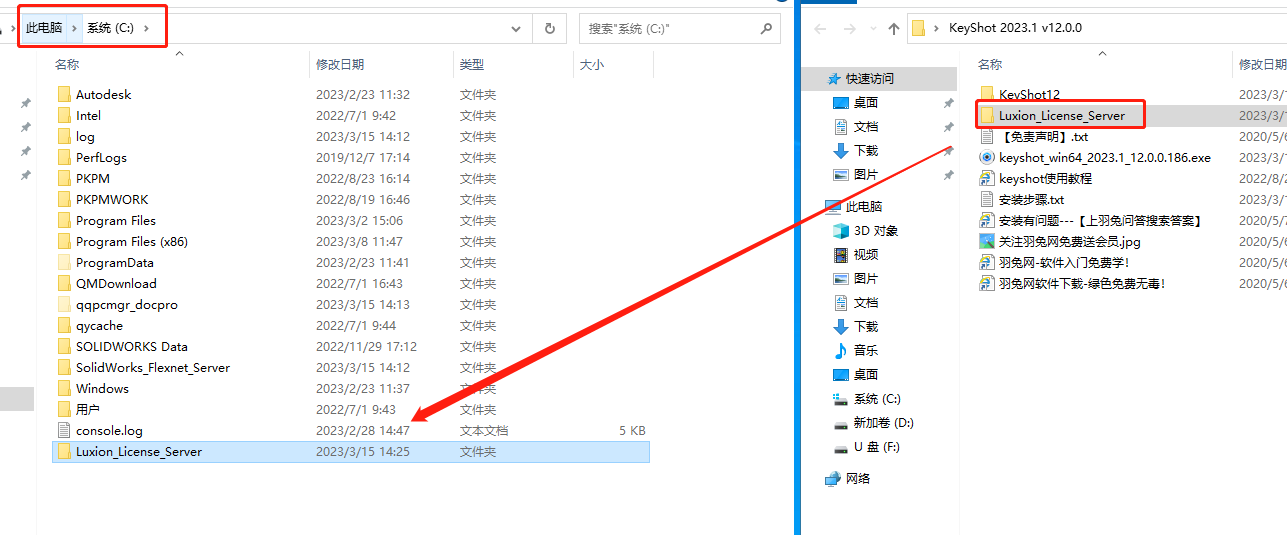Select the 【免责声明】.txt file icon
1287x535 pixels.
[x=987, y=136]
